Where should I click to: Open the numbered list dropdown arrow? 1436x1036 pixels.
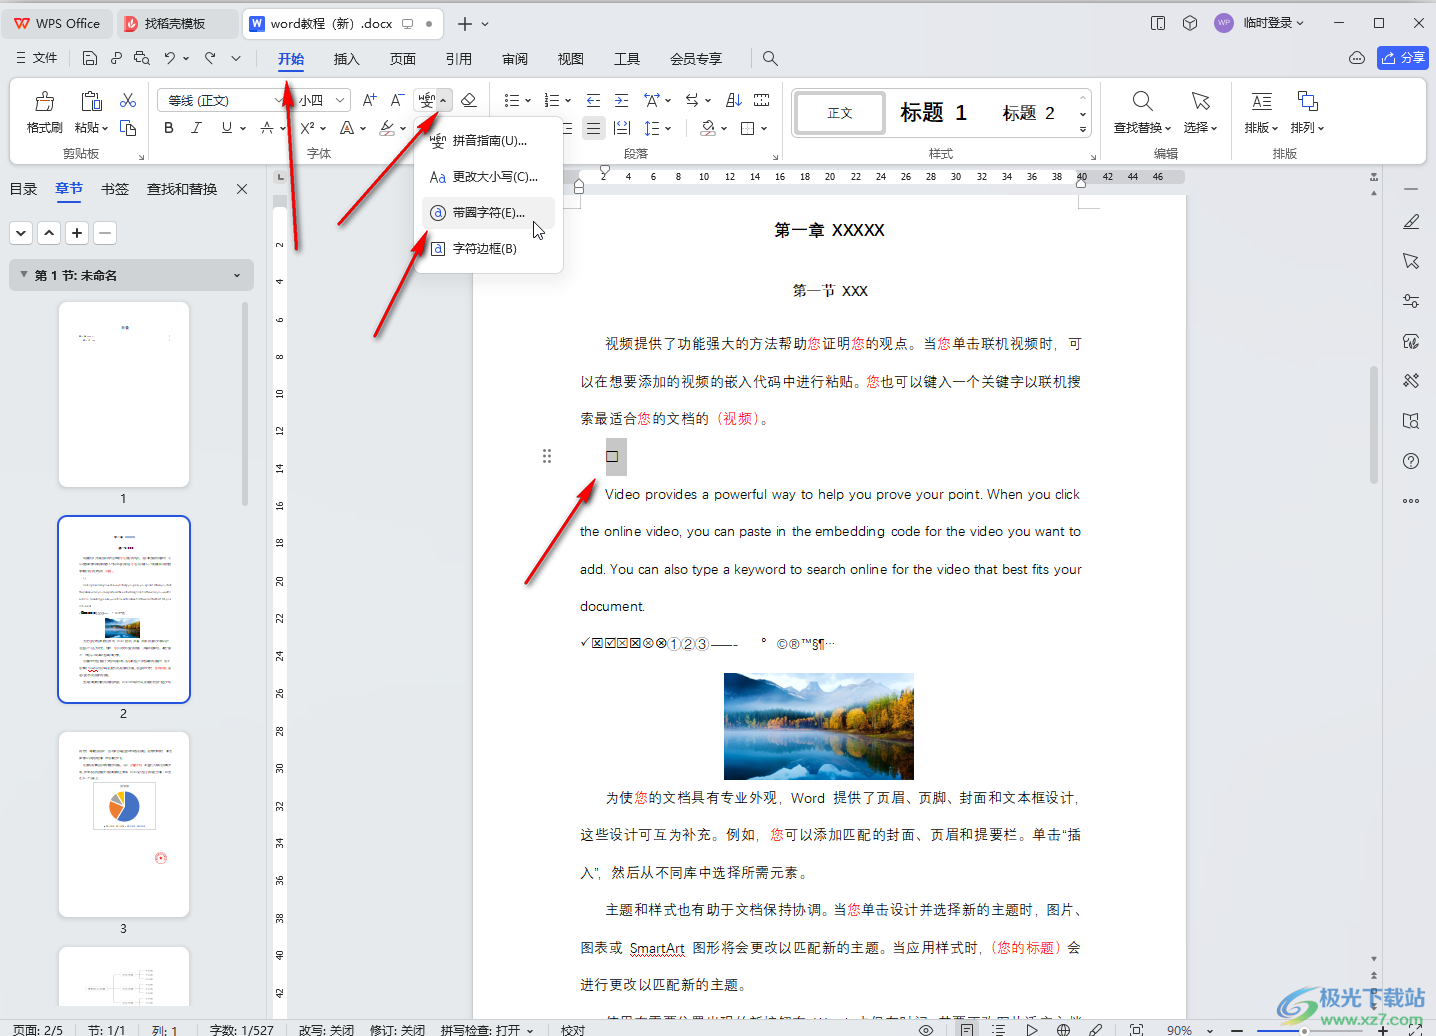567,100
